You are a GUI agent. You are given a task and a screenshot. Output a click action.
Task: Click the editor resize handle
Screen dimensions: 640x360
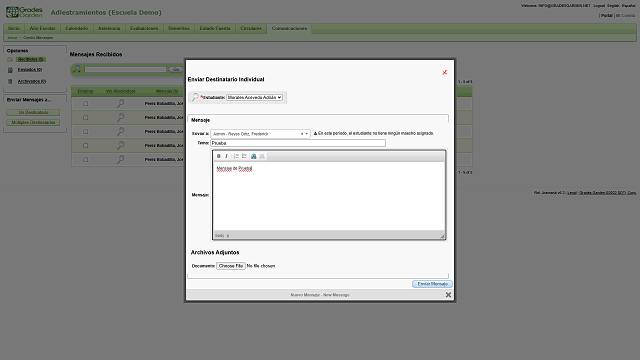point(442,236)
